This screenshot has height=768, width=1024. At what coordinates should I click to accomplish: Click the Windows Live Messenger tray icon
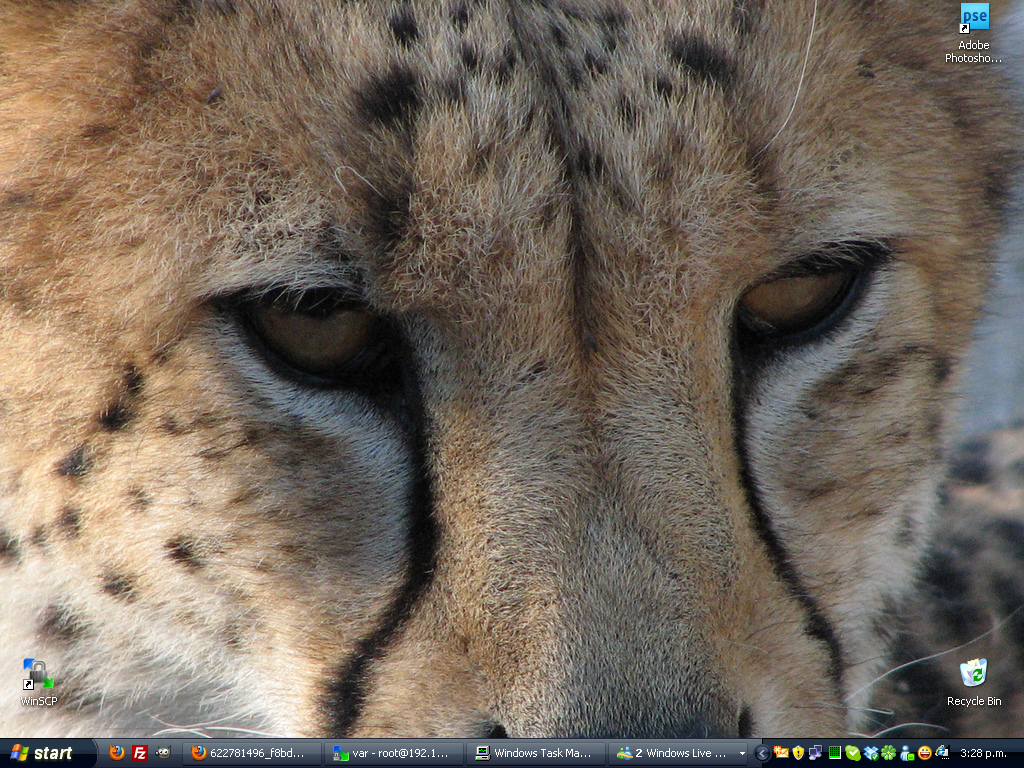[906, 753]
